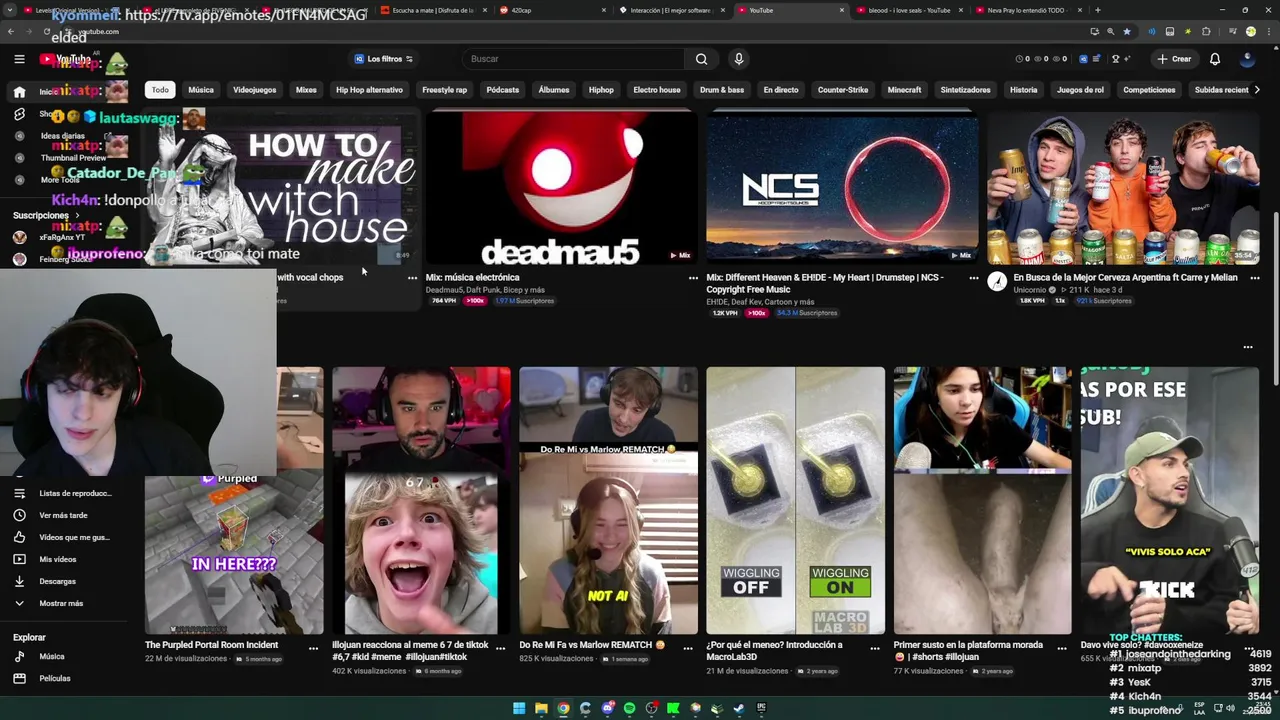The image size is (1280, 720).
Task: Open illojuan reacciona al meme short title
Action: (x=410, y=651)
